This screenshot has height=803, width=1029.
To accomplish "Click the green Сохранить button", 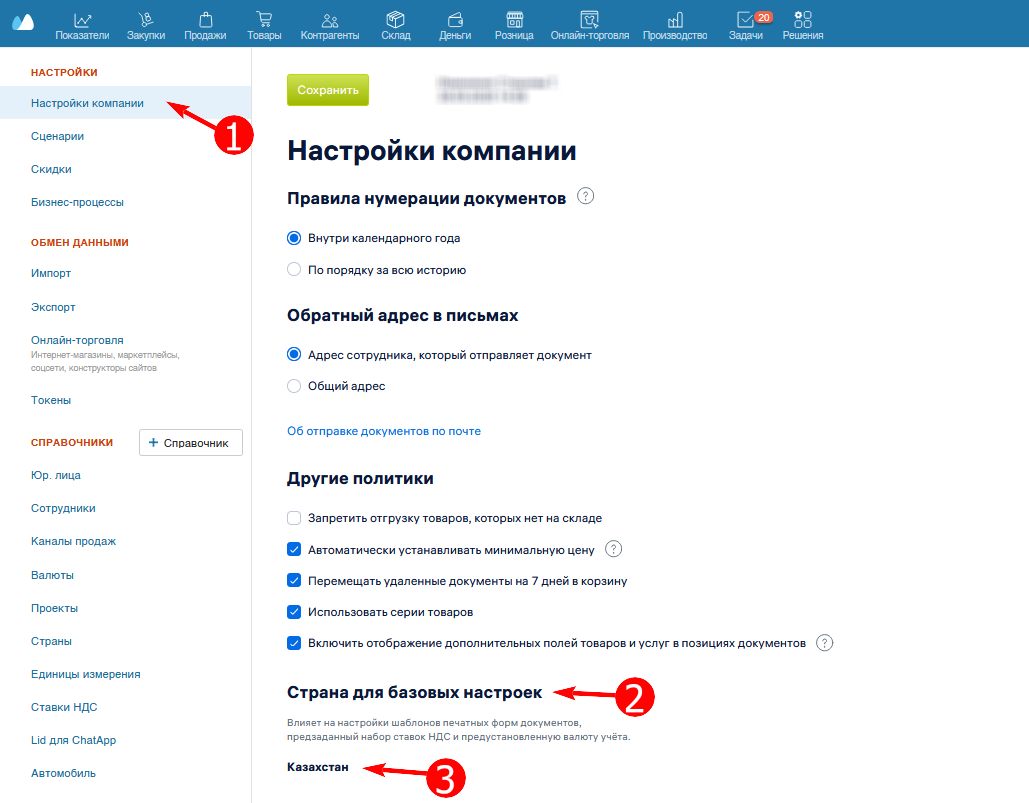I will point(327,90).
